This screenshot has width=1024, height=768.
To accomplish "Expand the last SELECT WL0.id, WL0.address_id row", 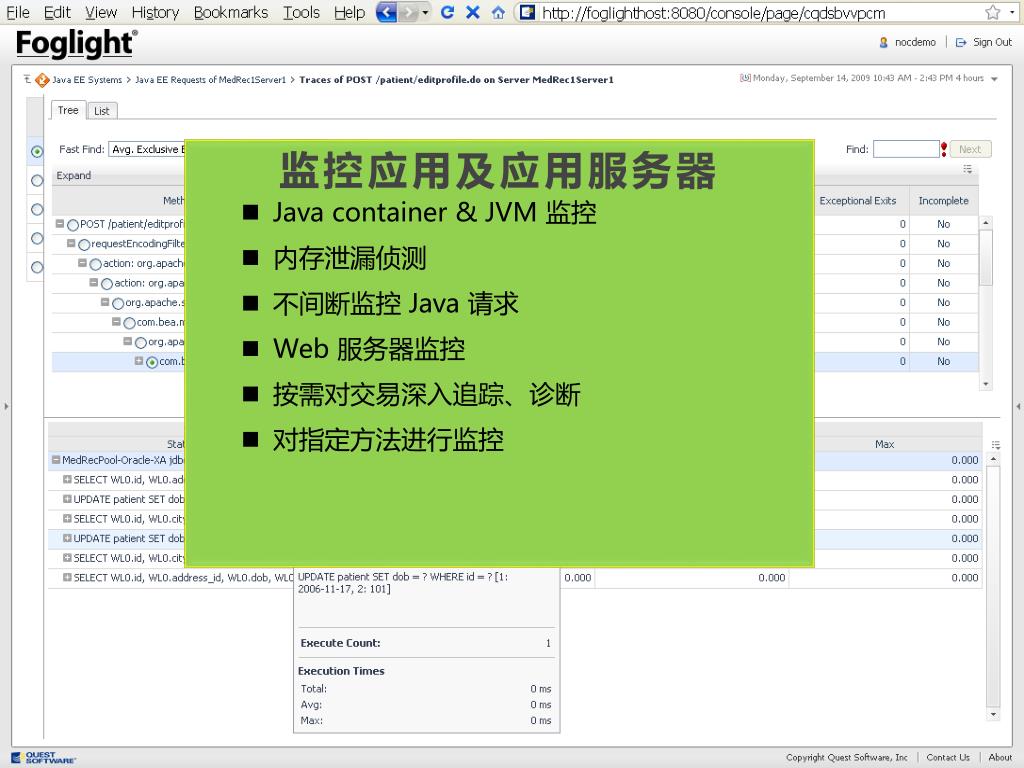I will (x=67, y=577).
